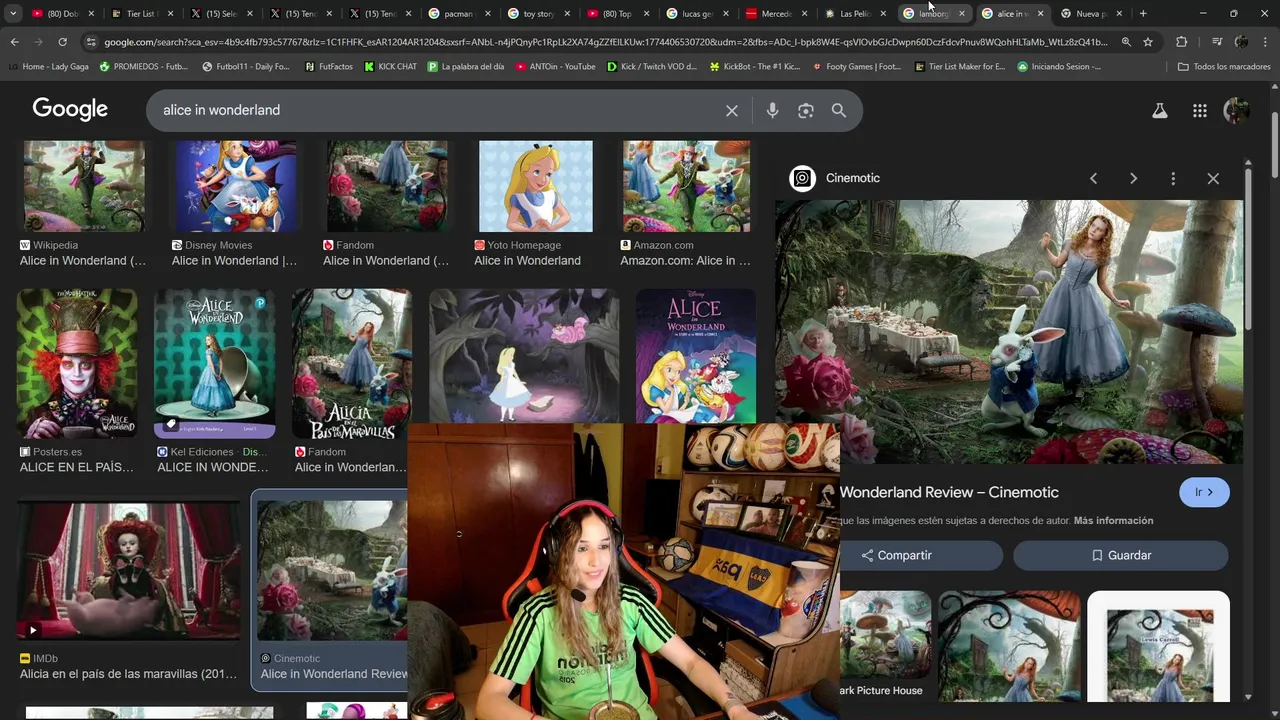Open the Futbol11 bookmark
The height and width of the screenshot is (720, 1280).
246,67
